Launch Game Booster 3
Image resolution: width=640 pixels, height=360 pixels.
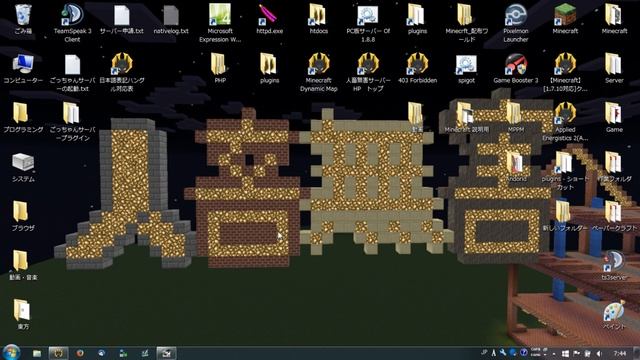click(x=516, y=68)
